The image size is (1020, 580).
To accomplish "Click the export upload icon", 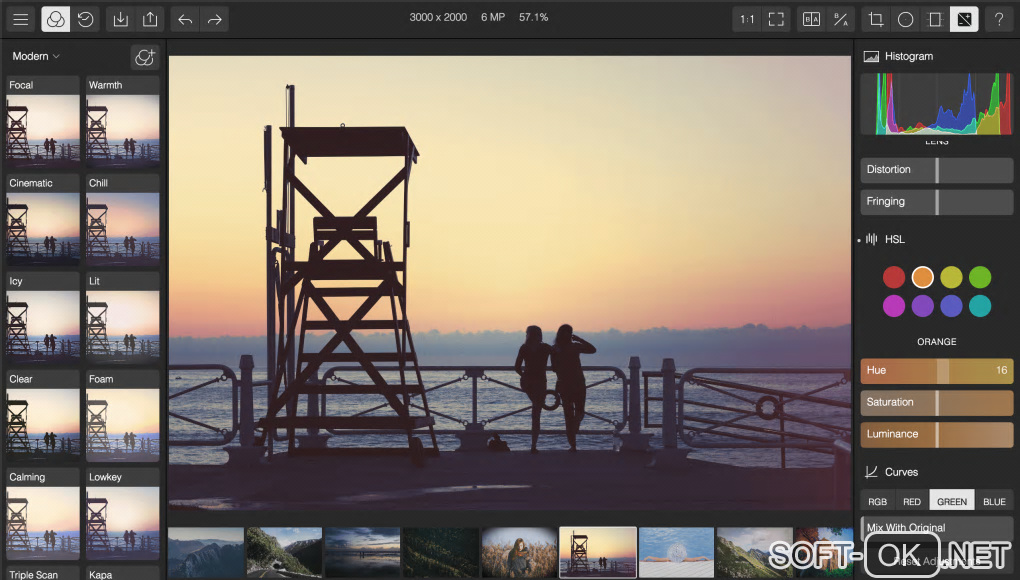I will 150,20.
